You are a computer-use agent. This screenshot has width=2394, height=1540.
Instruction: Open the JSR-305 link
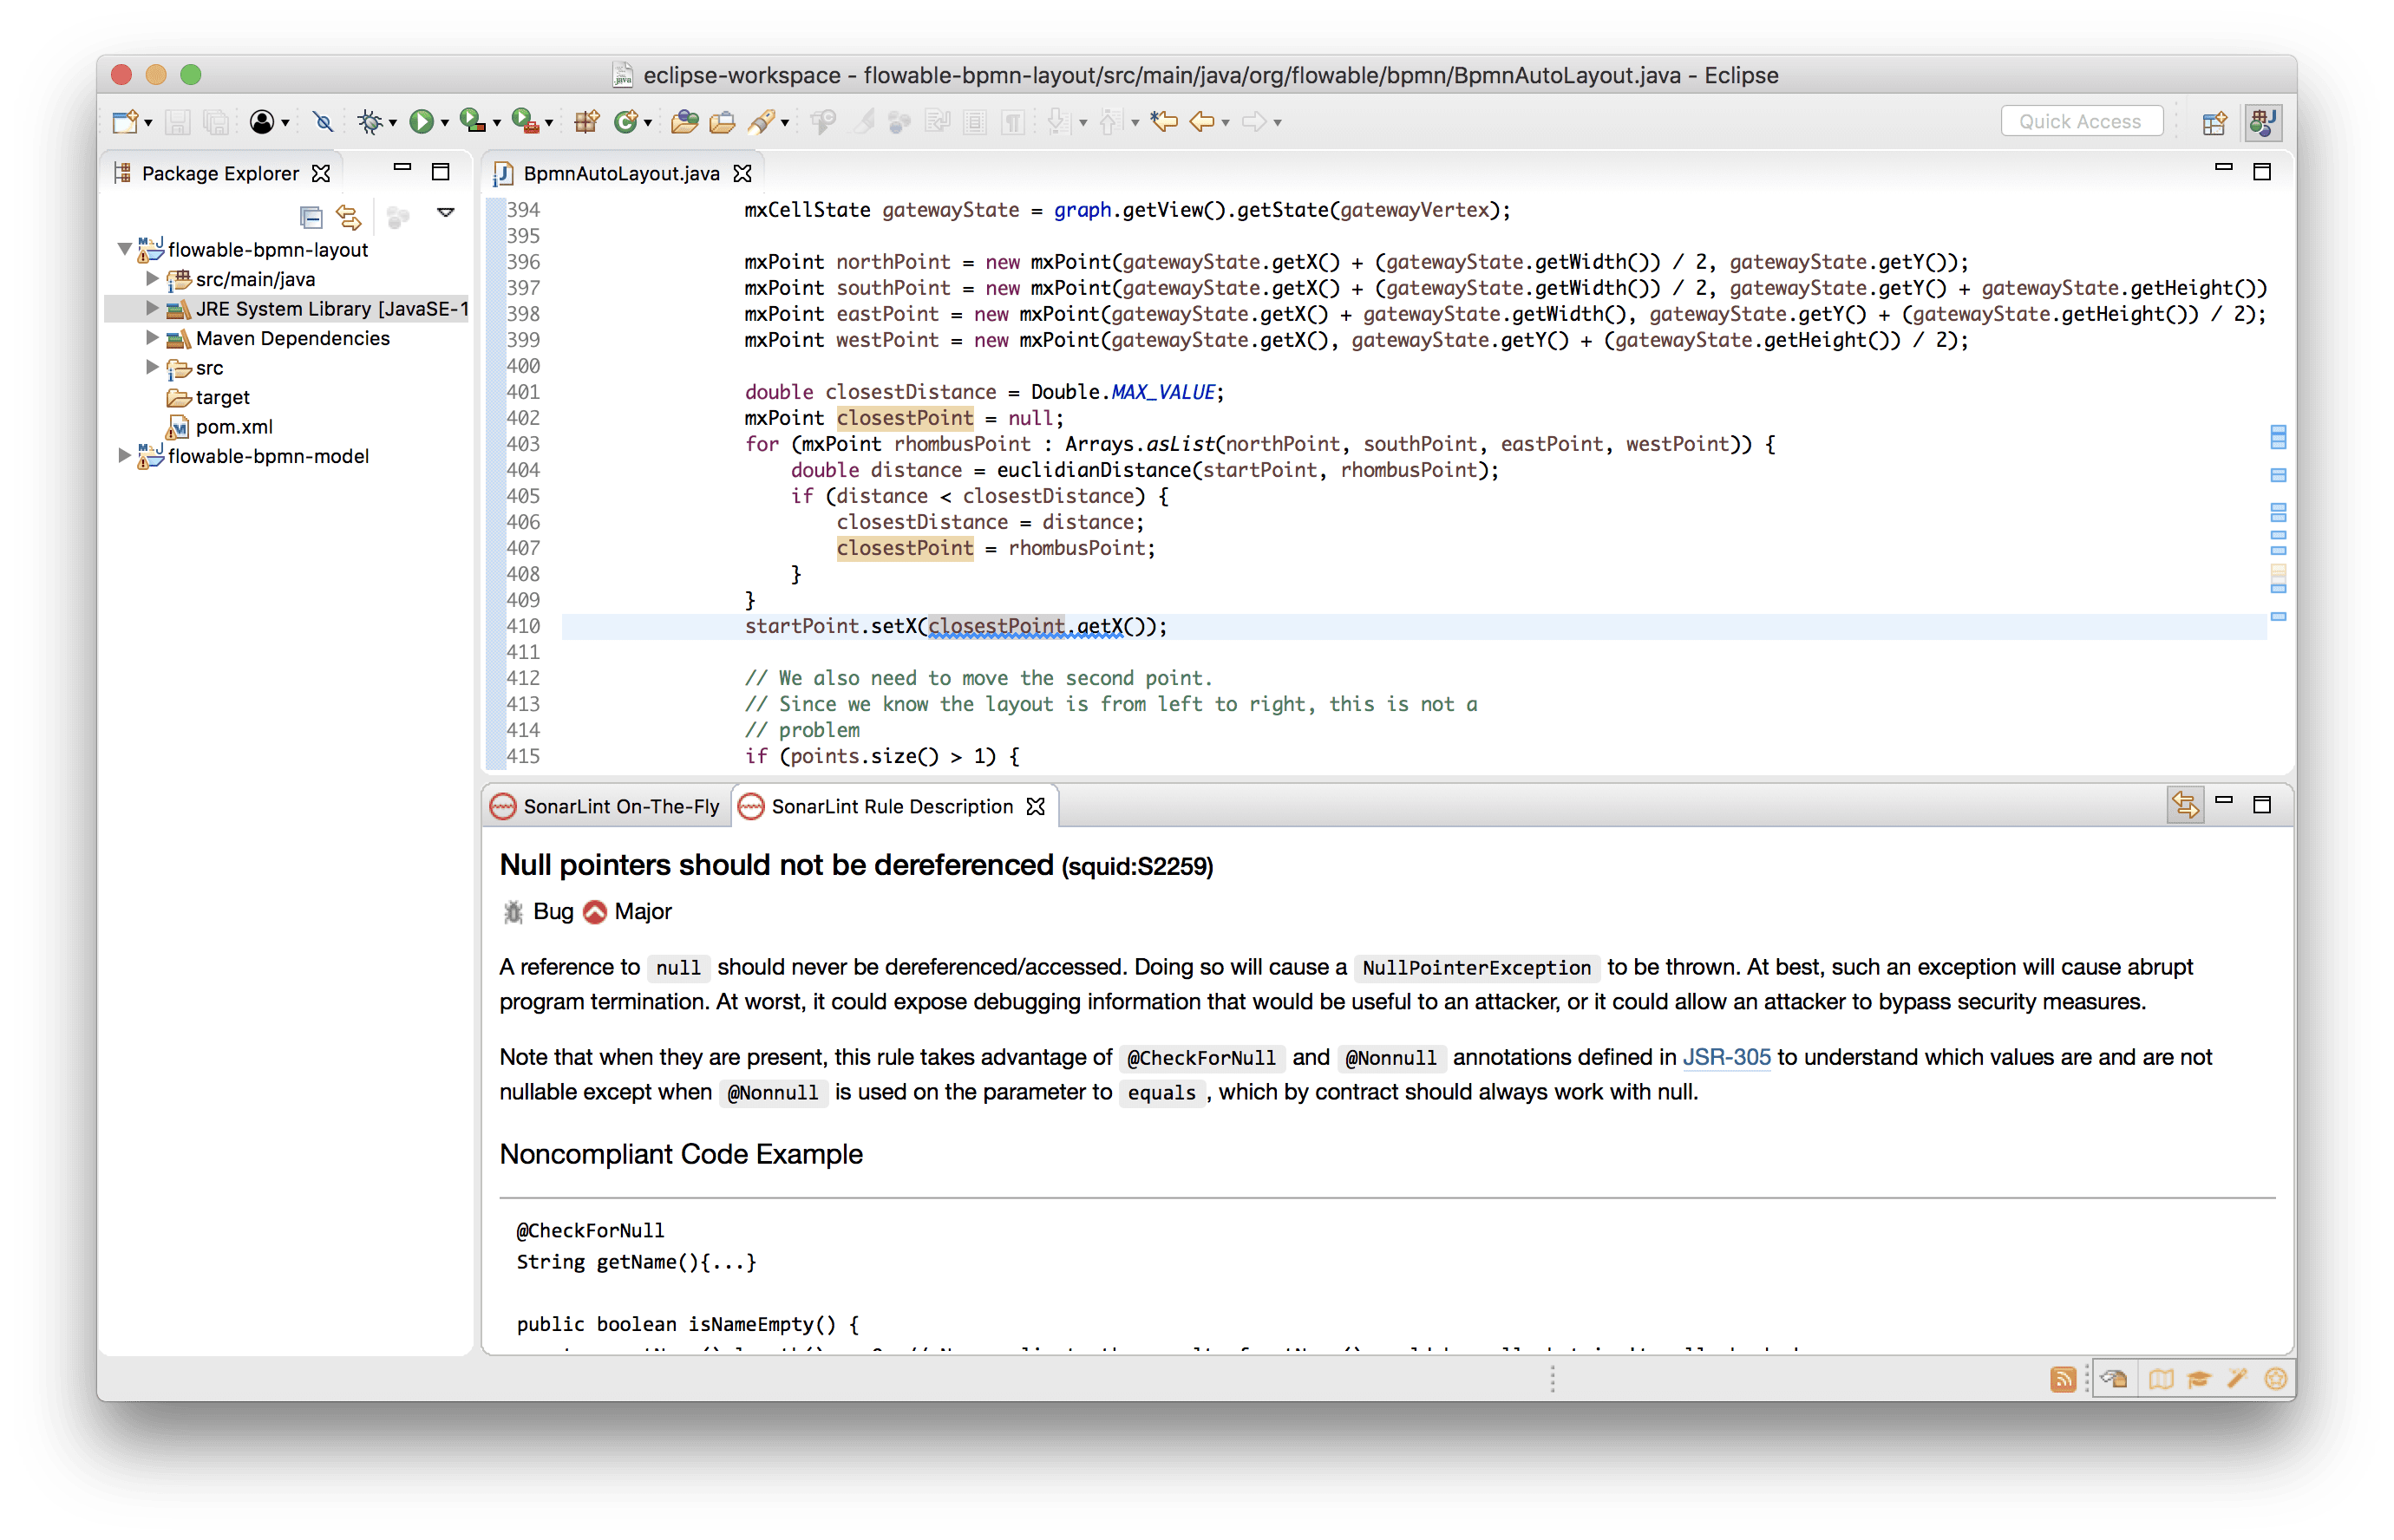tap(1726, 1057)
